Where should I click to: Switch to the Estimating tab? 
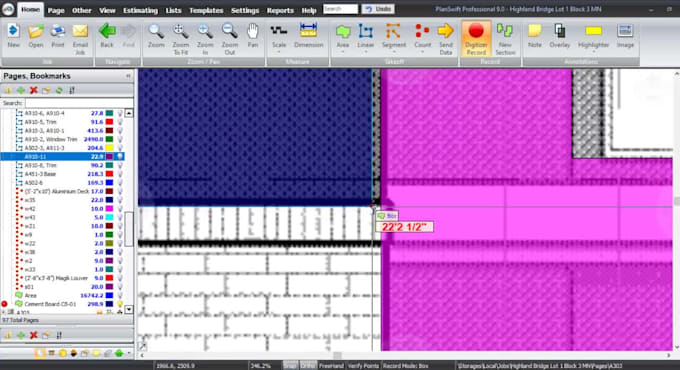(141, 10)
